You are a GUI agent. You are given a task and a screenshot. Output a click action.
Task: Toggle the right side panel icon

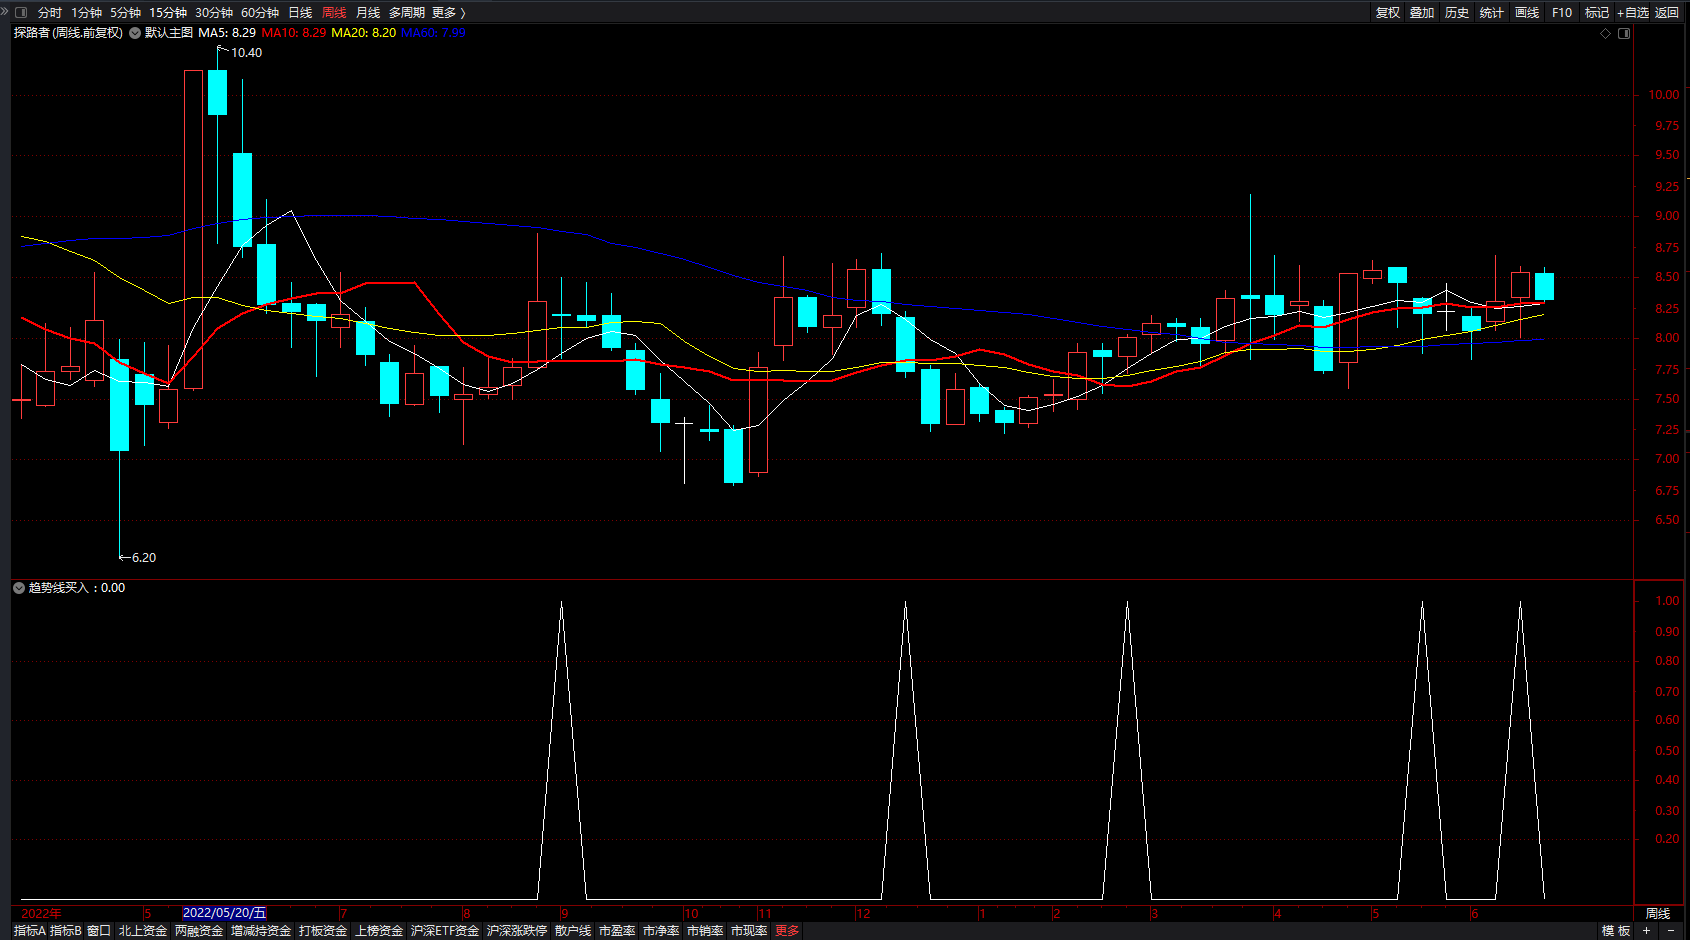[1624, 33]
